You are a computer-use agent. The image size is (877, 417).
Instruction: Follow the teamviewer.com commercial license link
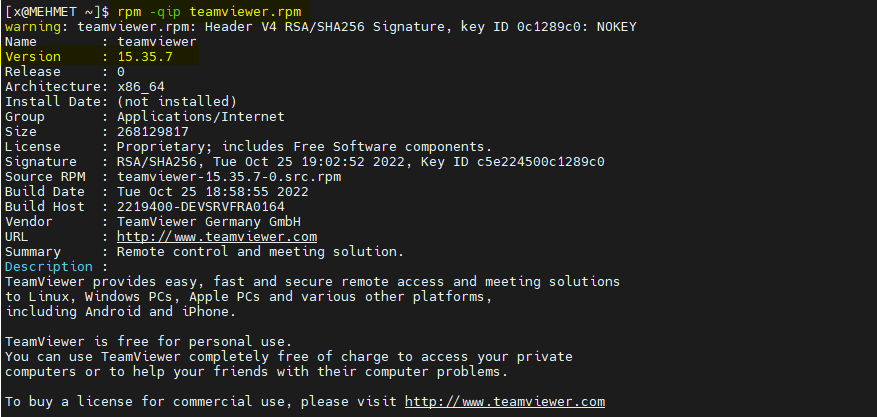point(504,401)
